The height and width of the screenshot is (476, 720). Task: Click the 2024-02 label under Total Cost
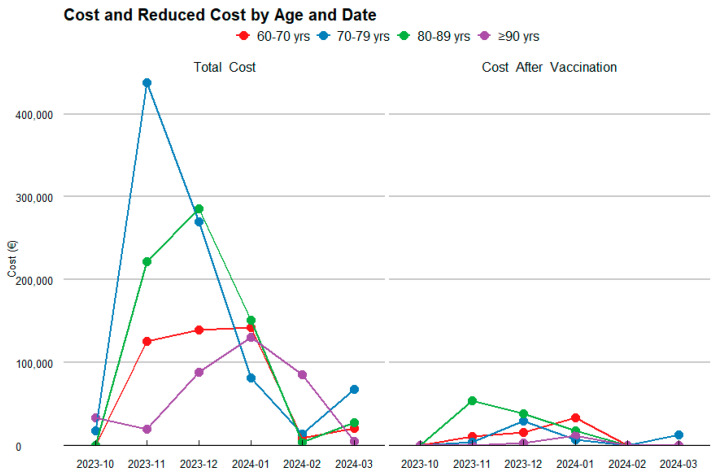[x=302, y=464]
